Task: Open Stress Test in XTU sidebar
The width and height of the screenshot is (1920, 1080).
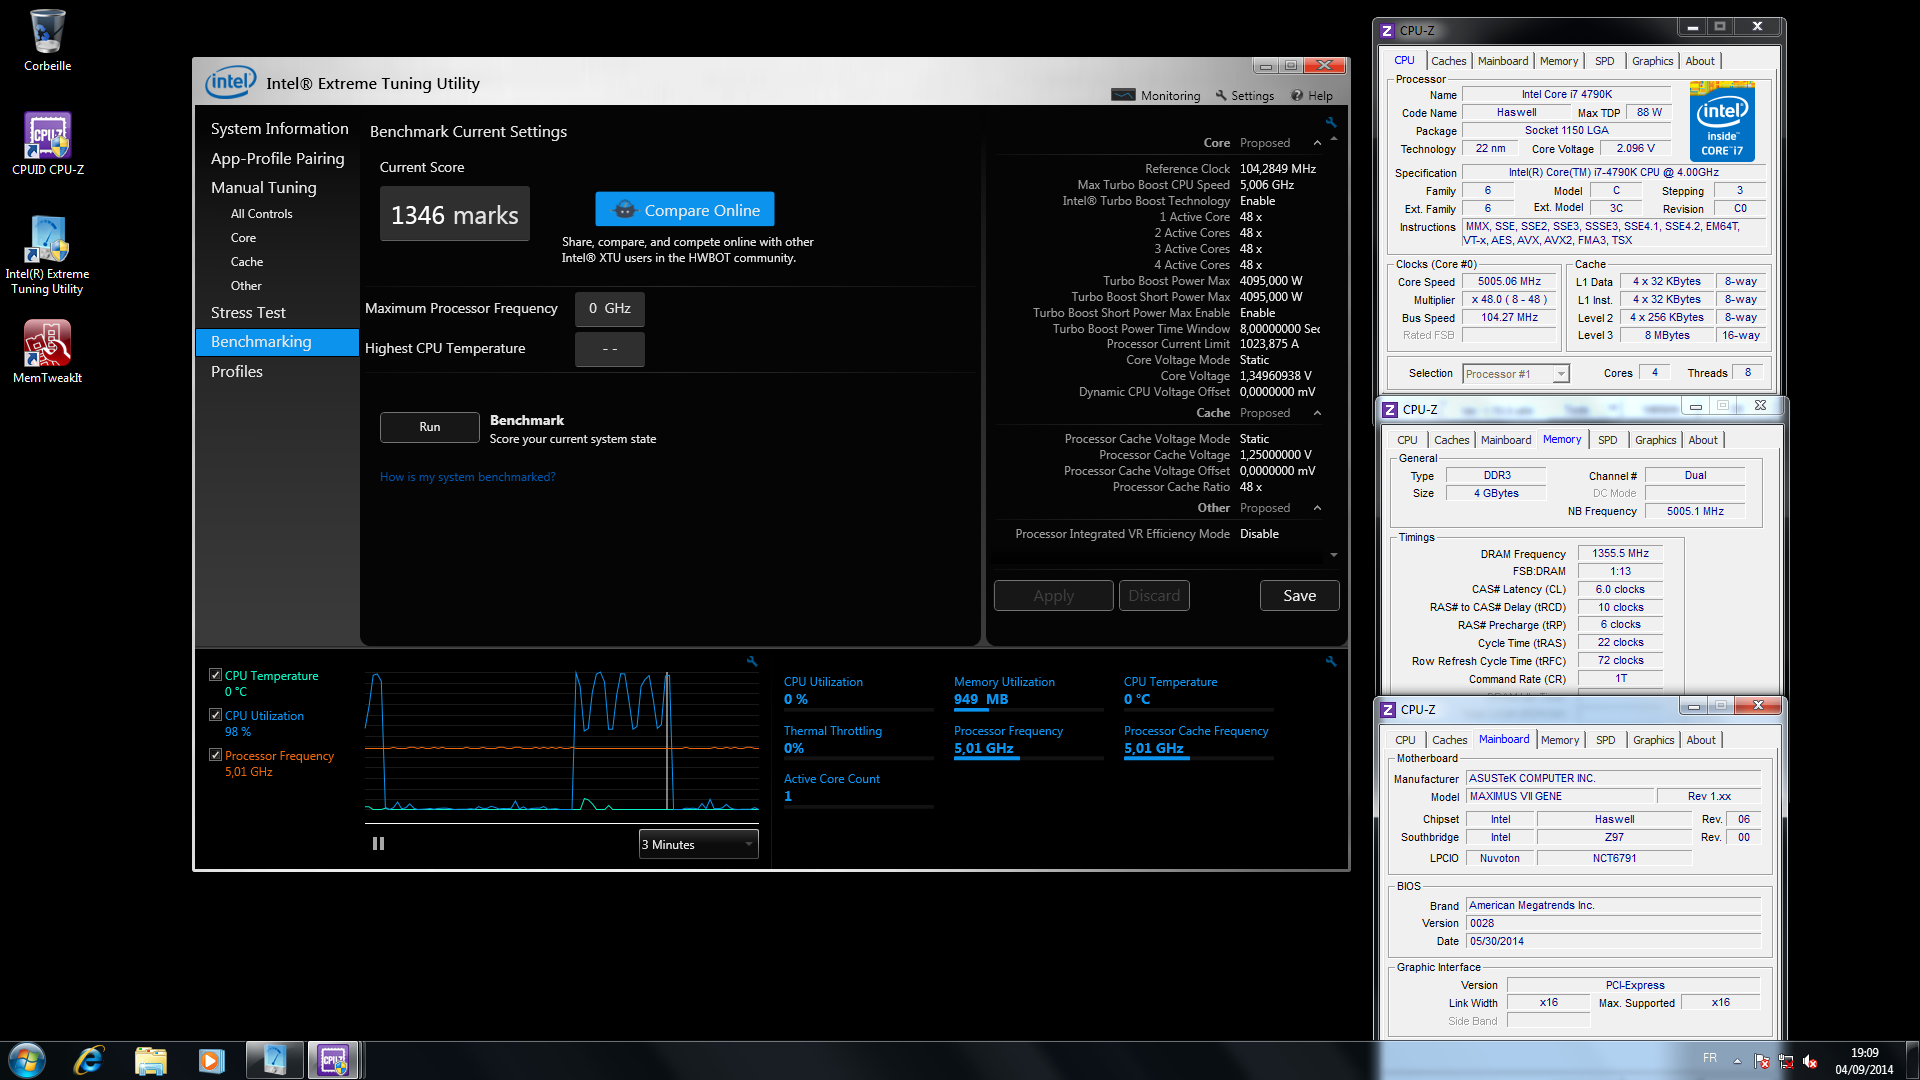Action: click(248, 313)
